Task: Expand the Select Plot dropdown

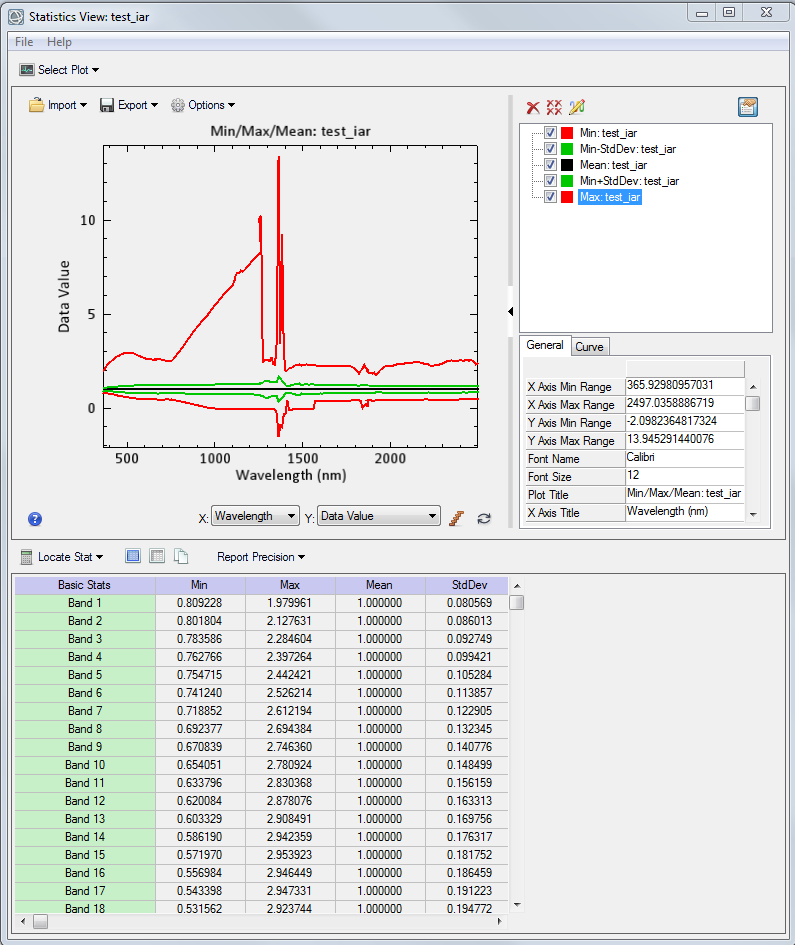Action: click(60, 70)
